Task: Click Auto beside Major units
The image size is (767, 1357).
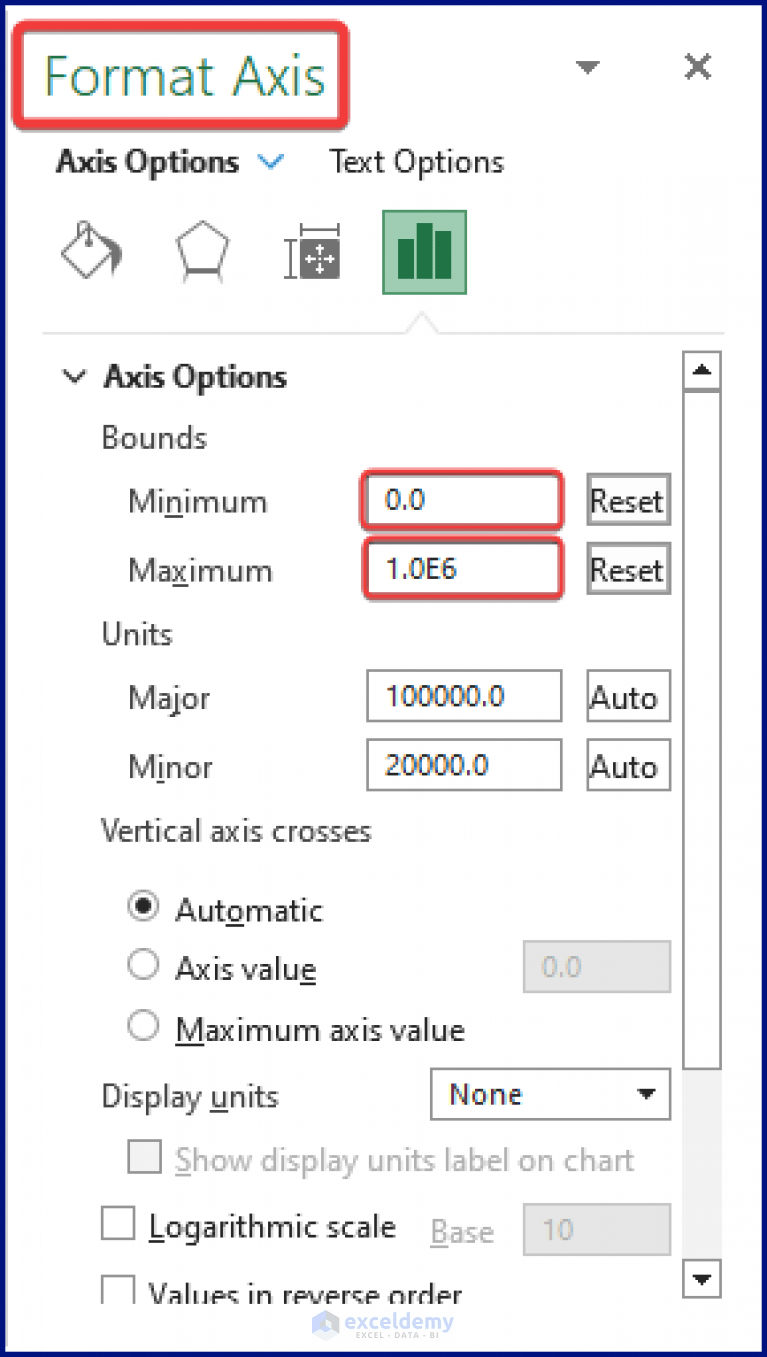Action: pyautogui.click(x=628, y=696)
